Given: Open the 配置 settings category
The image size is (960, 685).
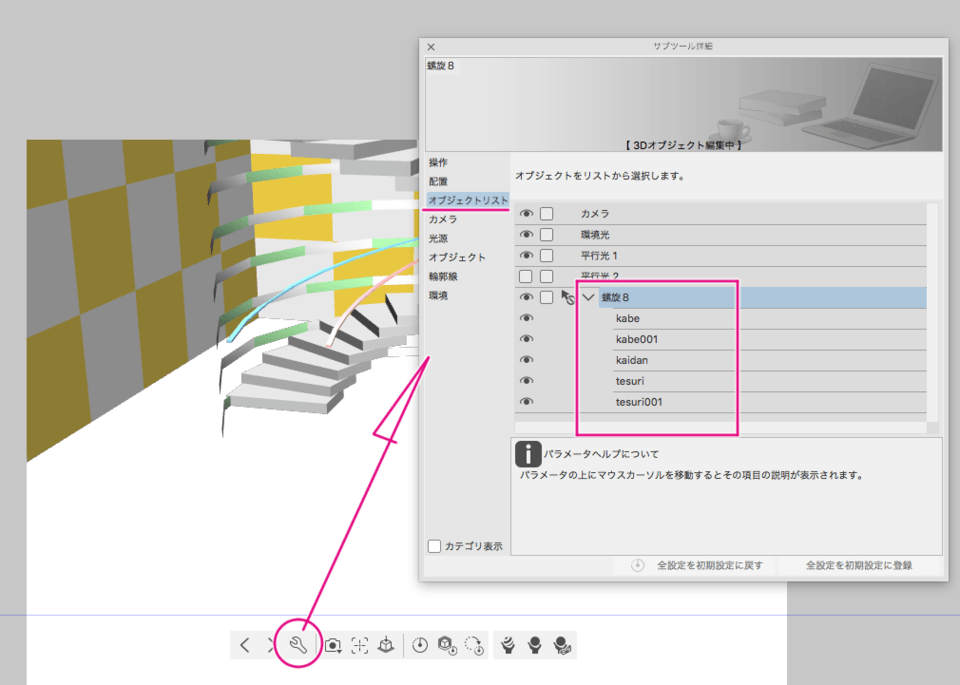Looking at the screenshot, I should click(x=438, y=181).
